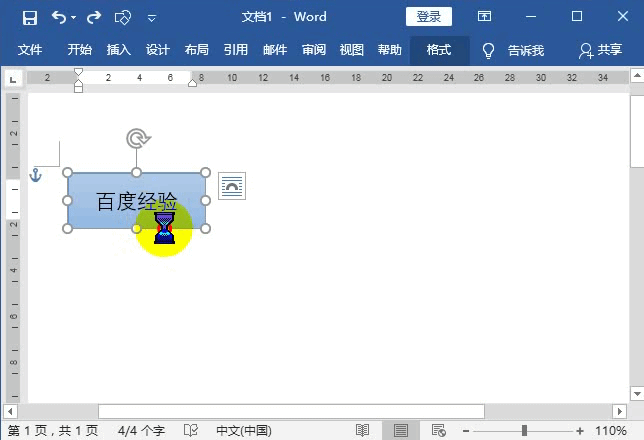Switch to the 插入 tab
Screen dimensions: 644x440
119,50
